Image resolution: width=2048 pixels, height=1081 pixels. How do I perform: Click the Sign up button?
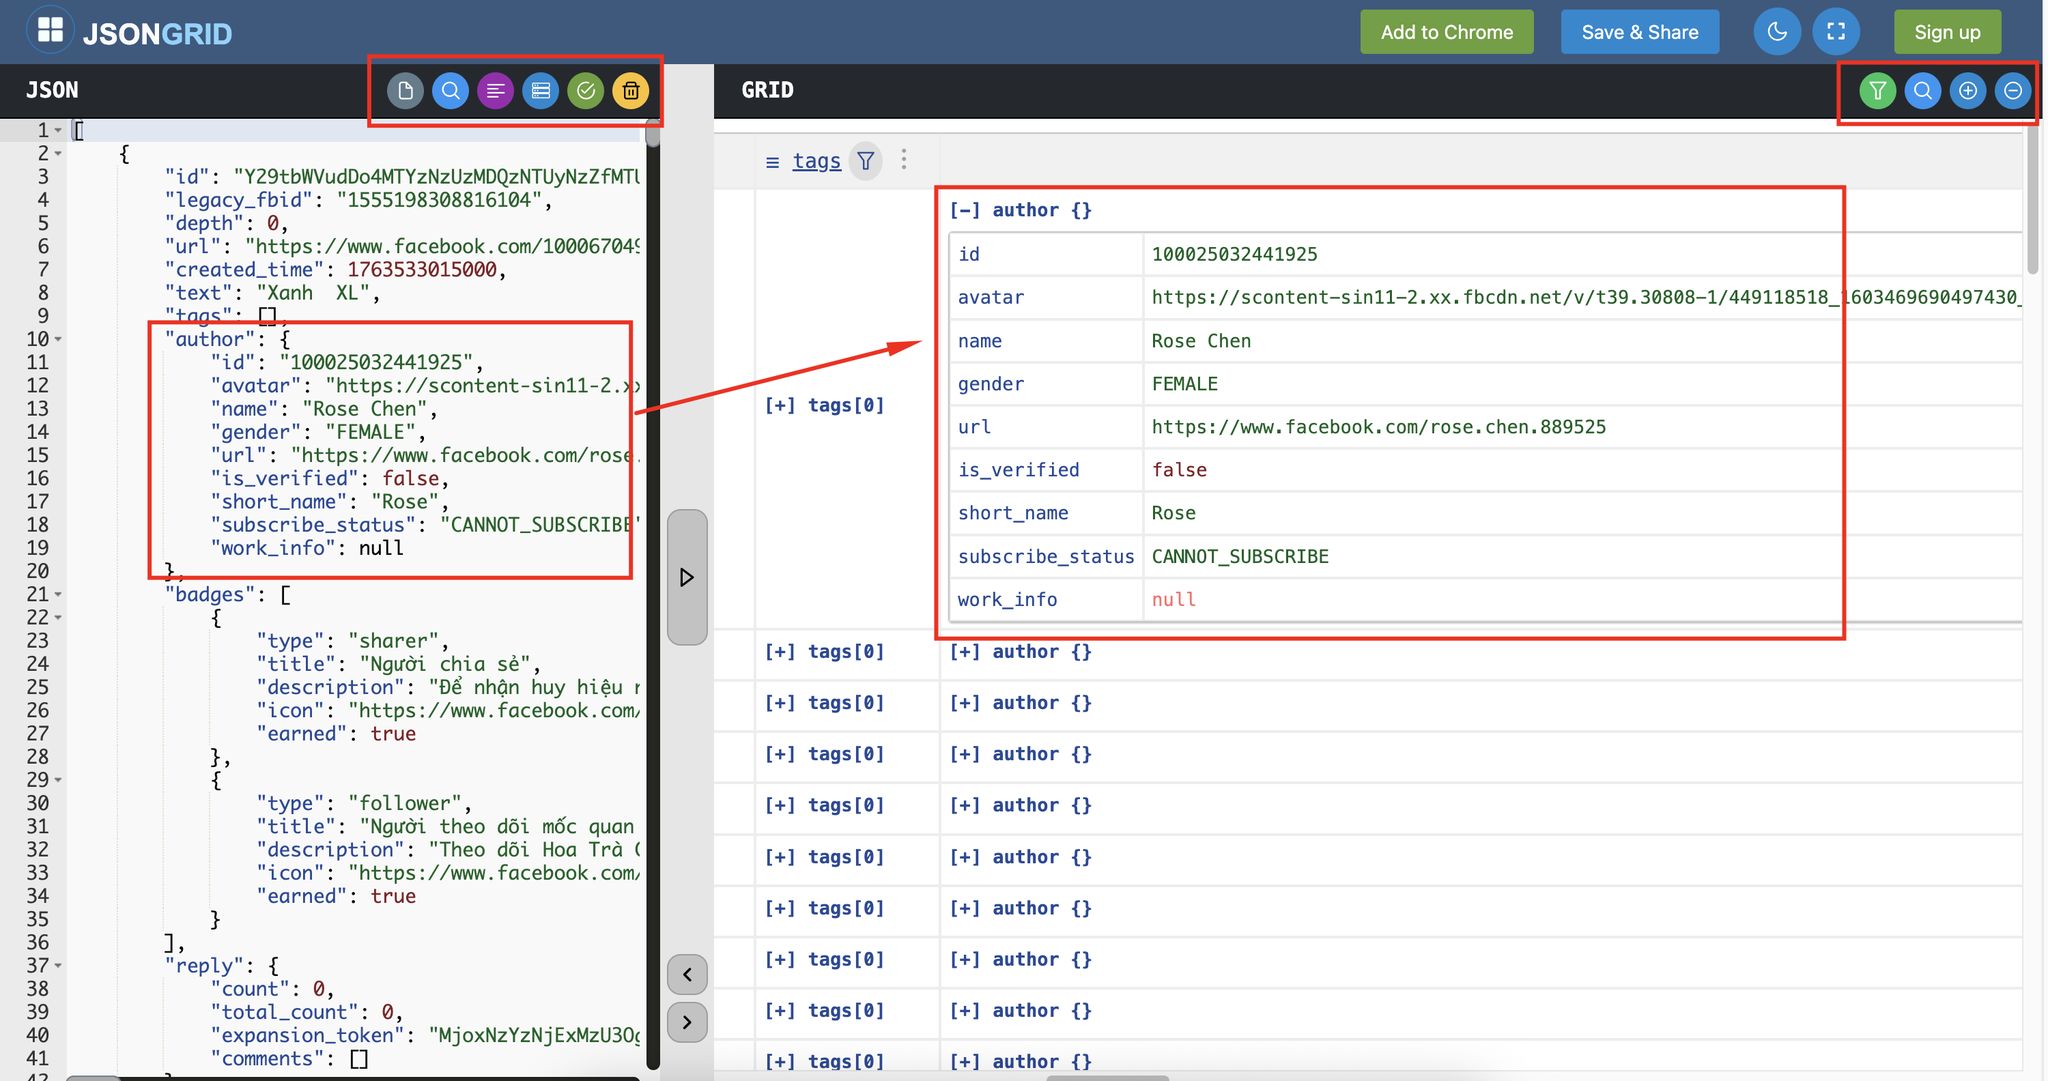coord(1947,32)
